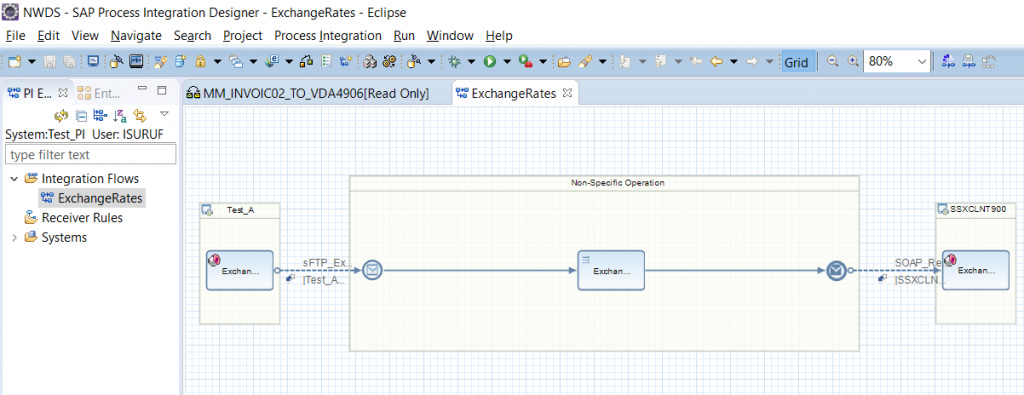This screenshot has height=395, width=1024.
Task: Click the Save All icon
Action: click(69, 61)
